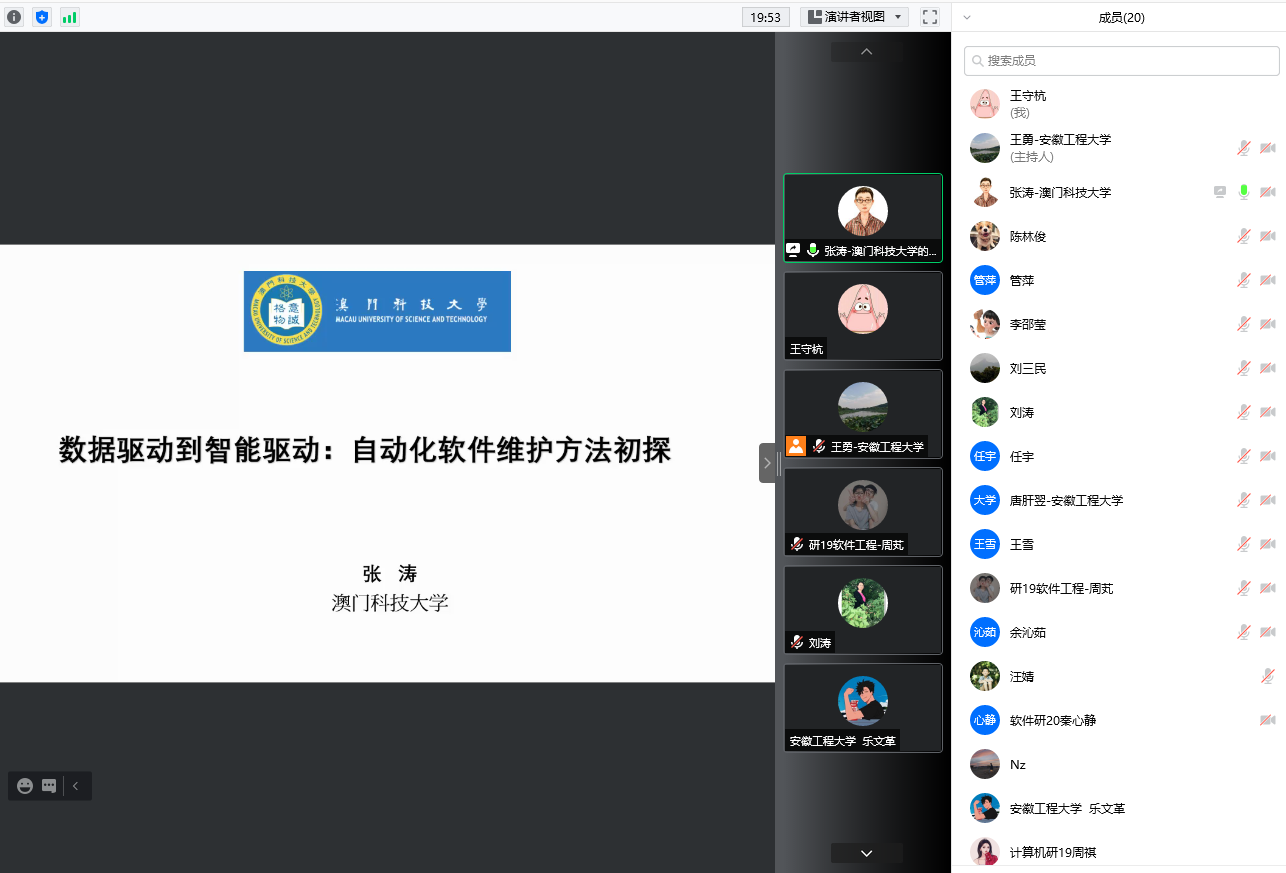This screenshot has width=1286, height=873.
Task: Click the 19:53 meeting timer
Action: coord(766,17)
